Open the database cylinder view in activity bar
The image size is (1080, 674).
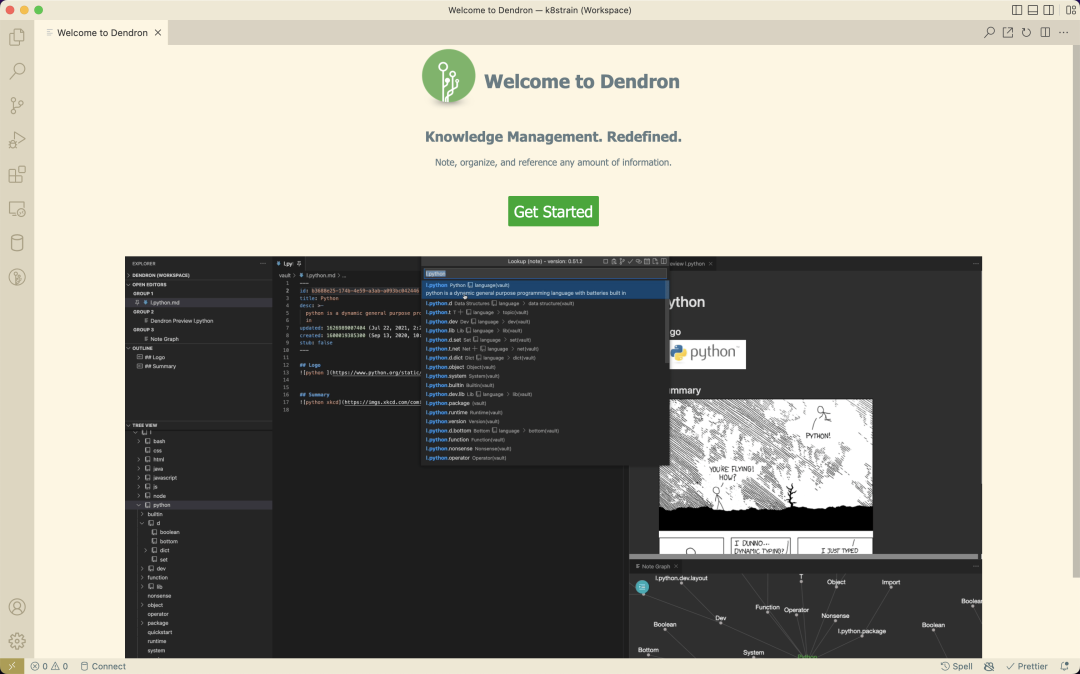pyautogui.click(x=17, y=243)
